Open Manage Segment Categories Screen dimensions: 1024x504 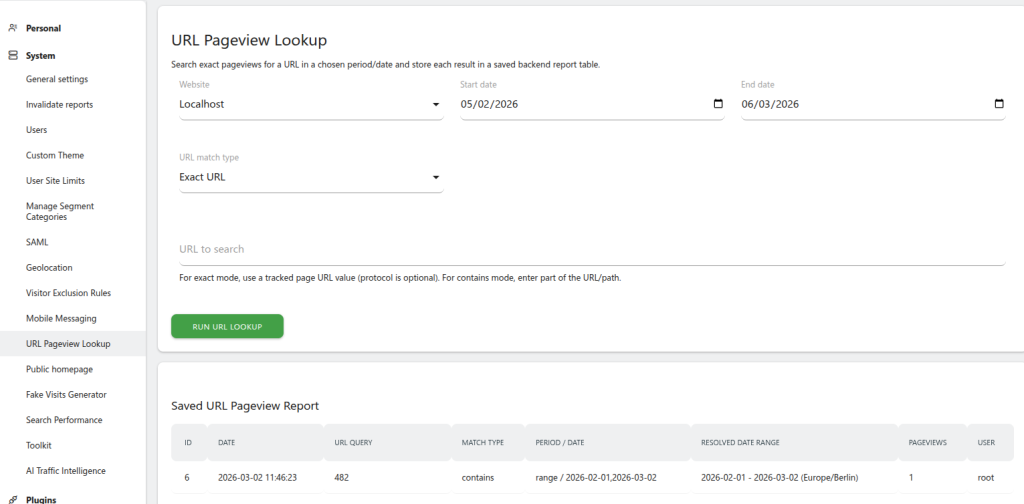60,211
